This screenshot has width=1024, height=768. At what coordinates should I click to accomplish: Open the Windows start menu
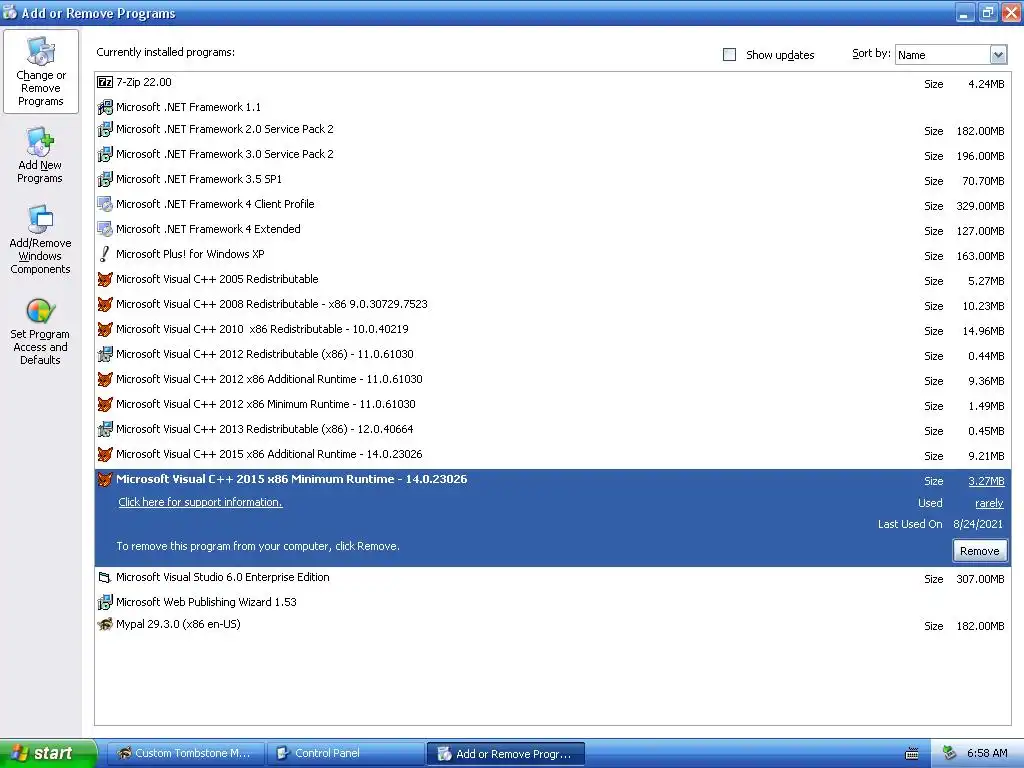coord(48,754)
